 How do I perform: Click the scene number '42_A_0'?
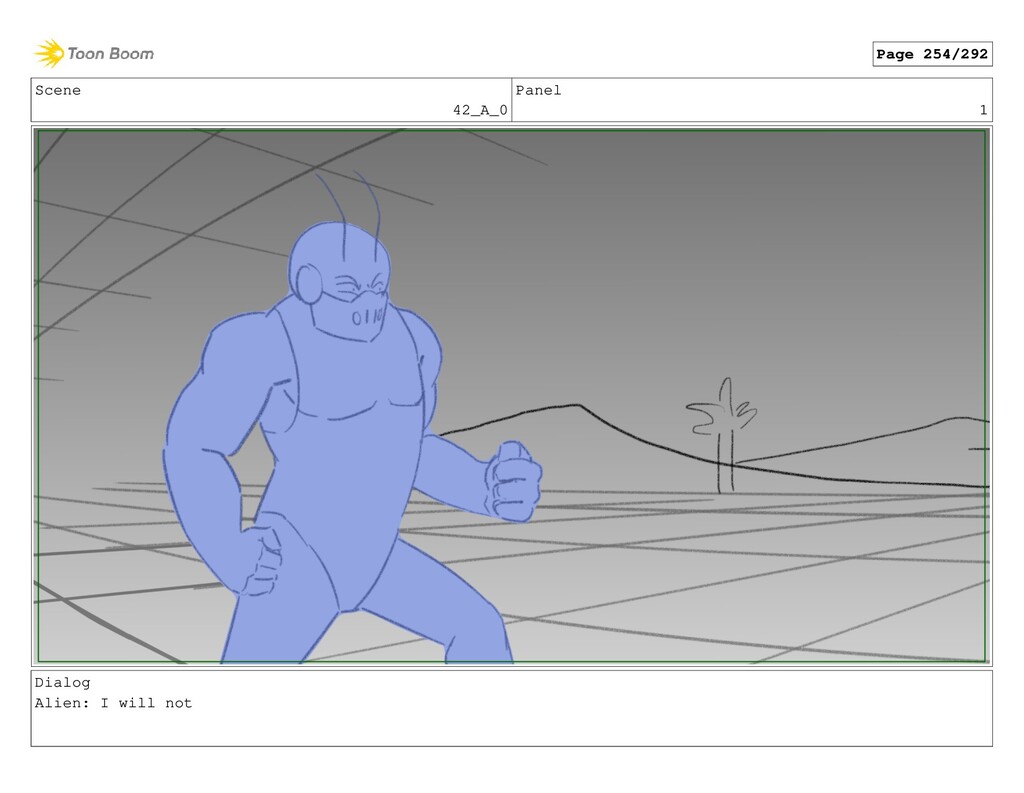[480, 110]
